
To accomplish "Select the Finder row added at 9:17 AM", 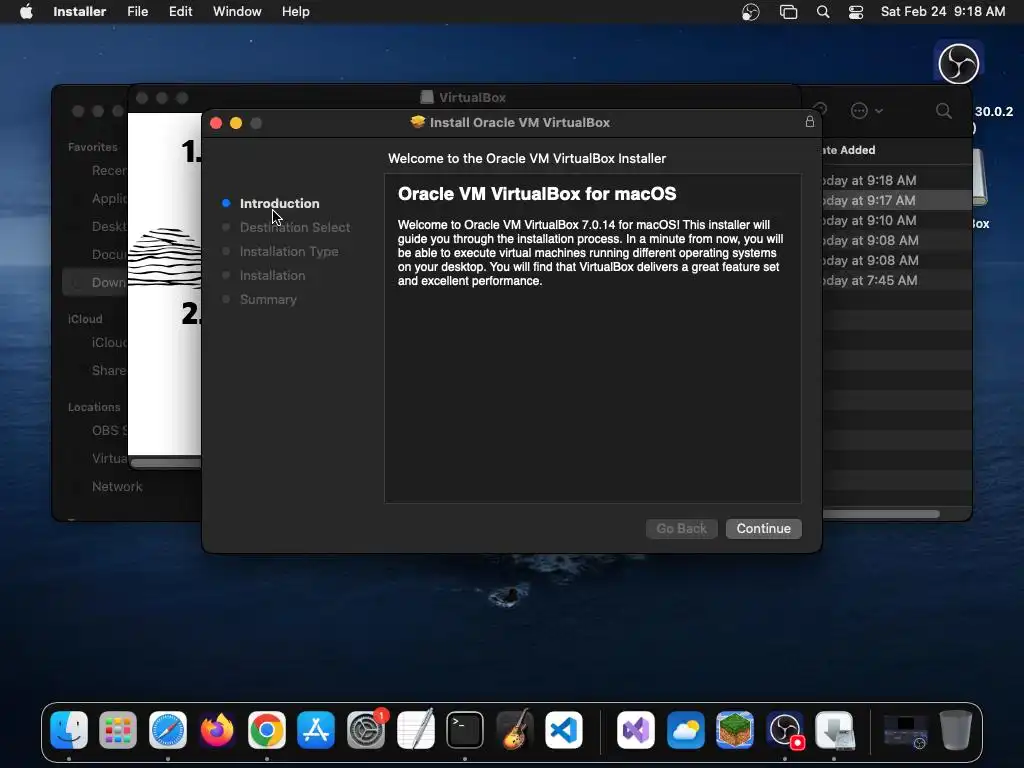I will click(897, 200).
